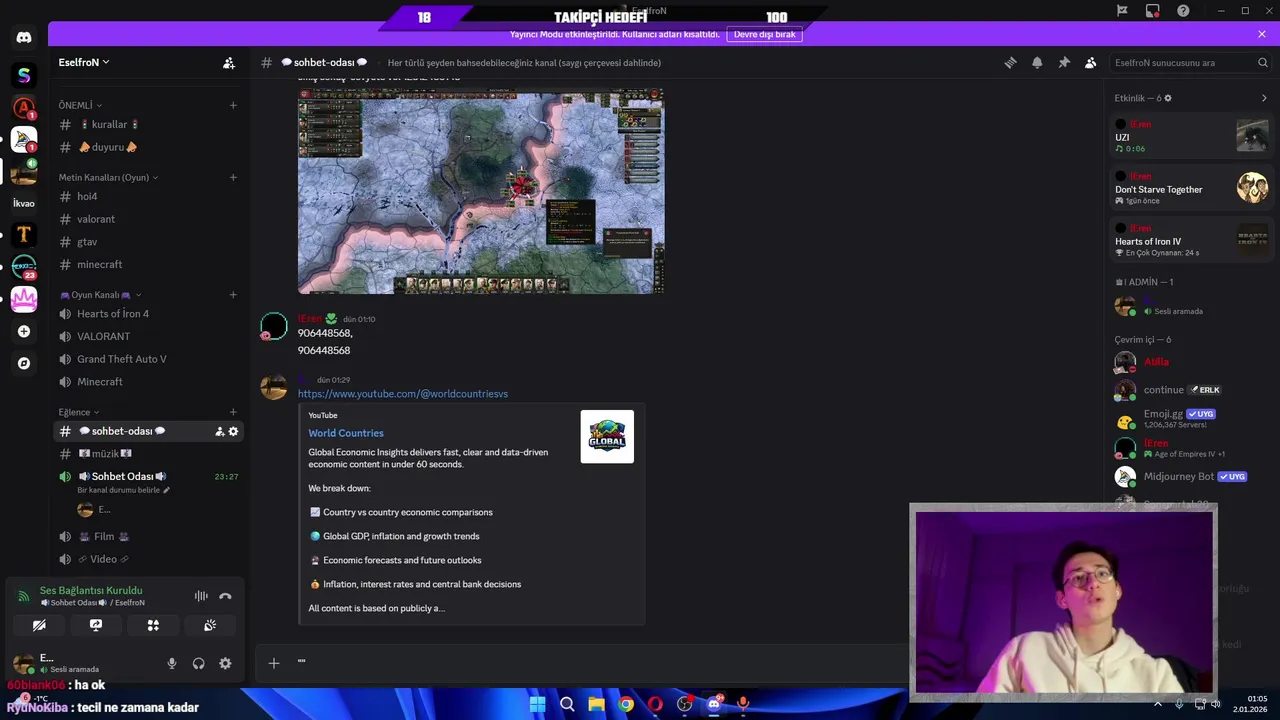Open the threads icon in channel header
This screenshot has width=1280, height=720.
(x=1010, y=62)
